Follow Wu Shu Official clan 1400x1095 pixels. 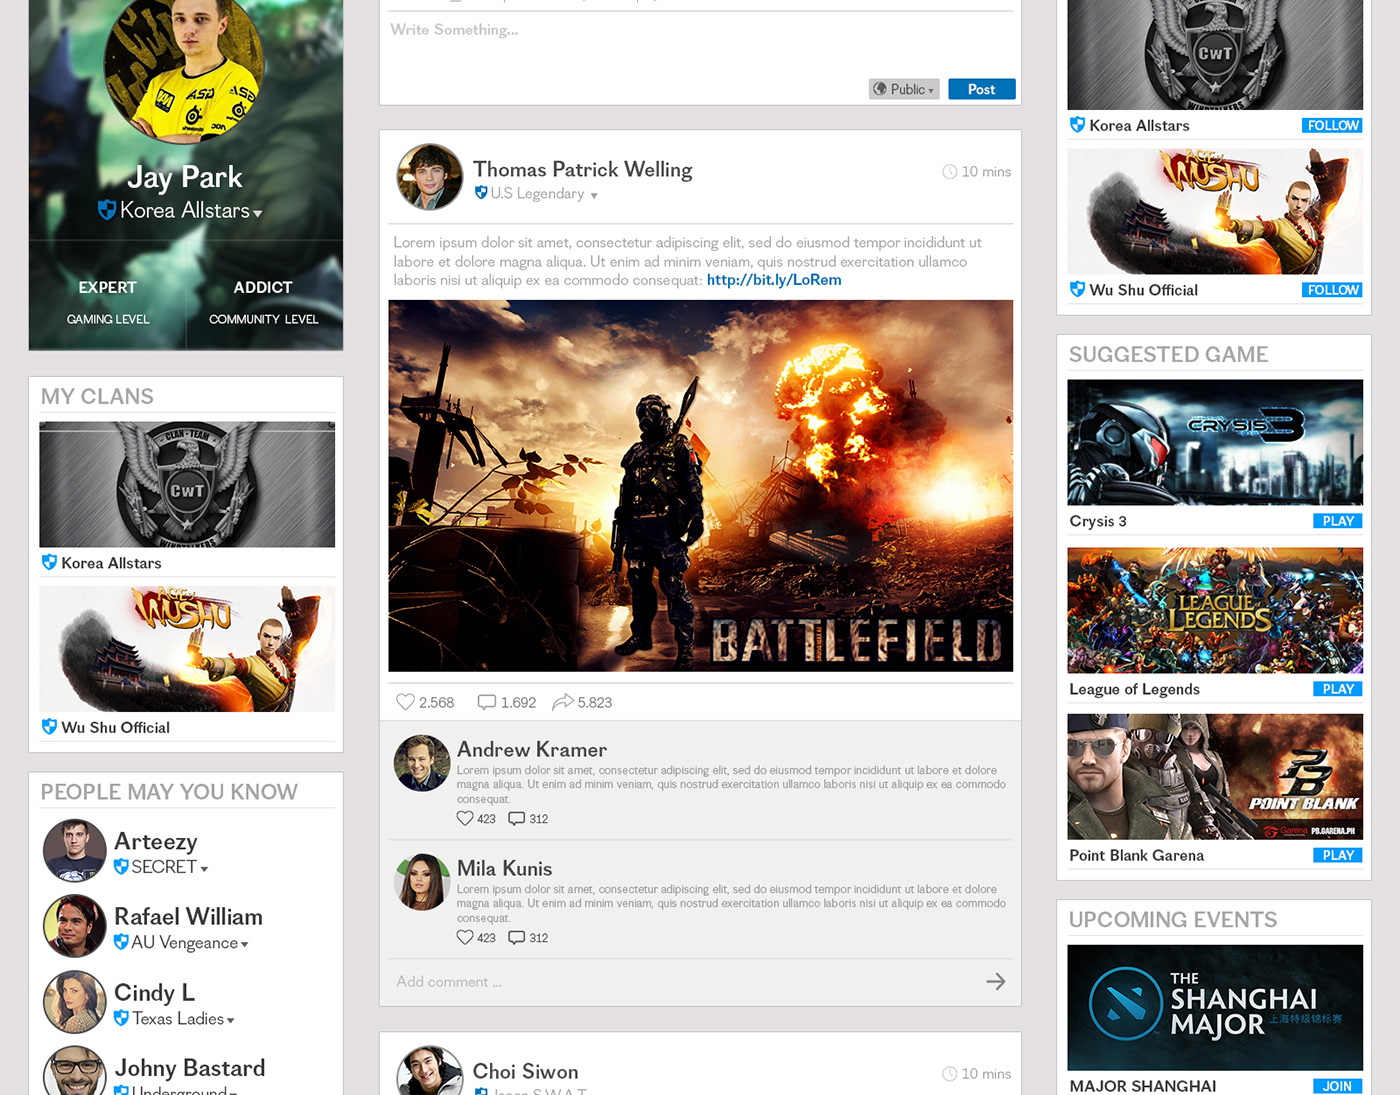pos(1332,290)
